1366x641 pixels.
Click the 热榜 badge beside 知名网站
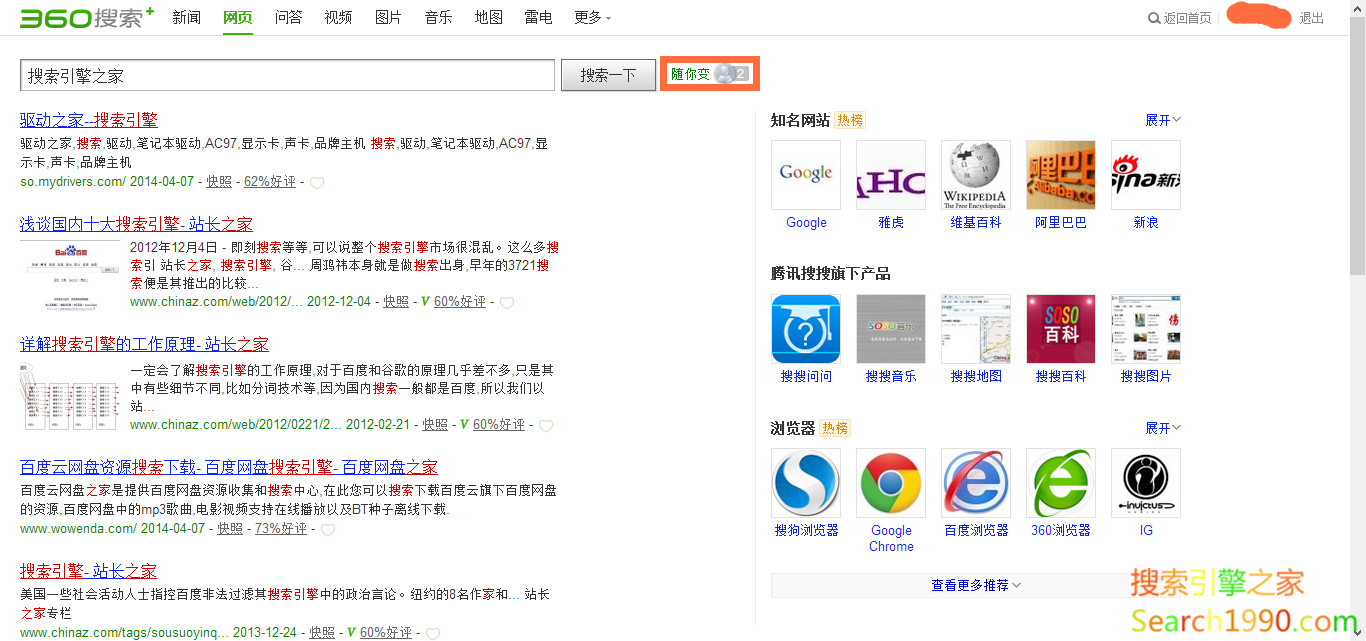click(x=850, y=120)
